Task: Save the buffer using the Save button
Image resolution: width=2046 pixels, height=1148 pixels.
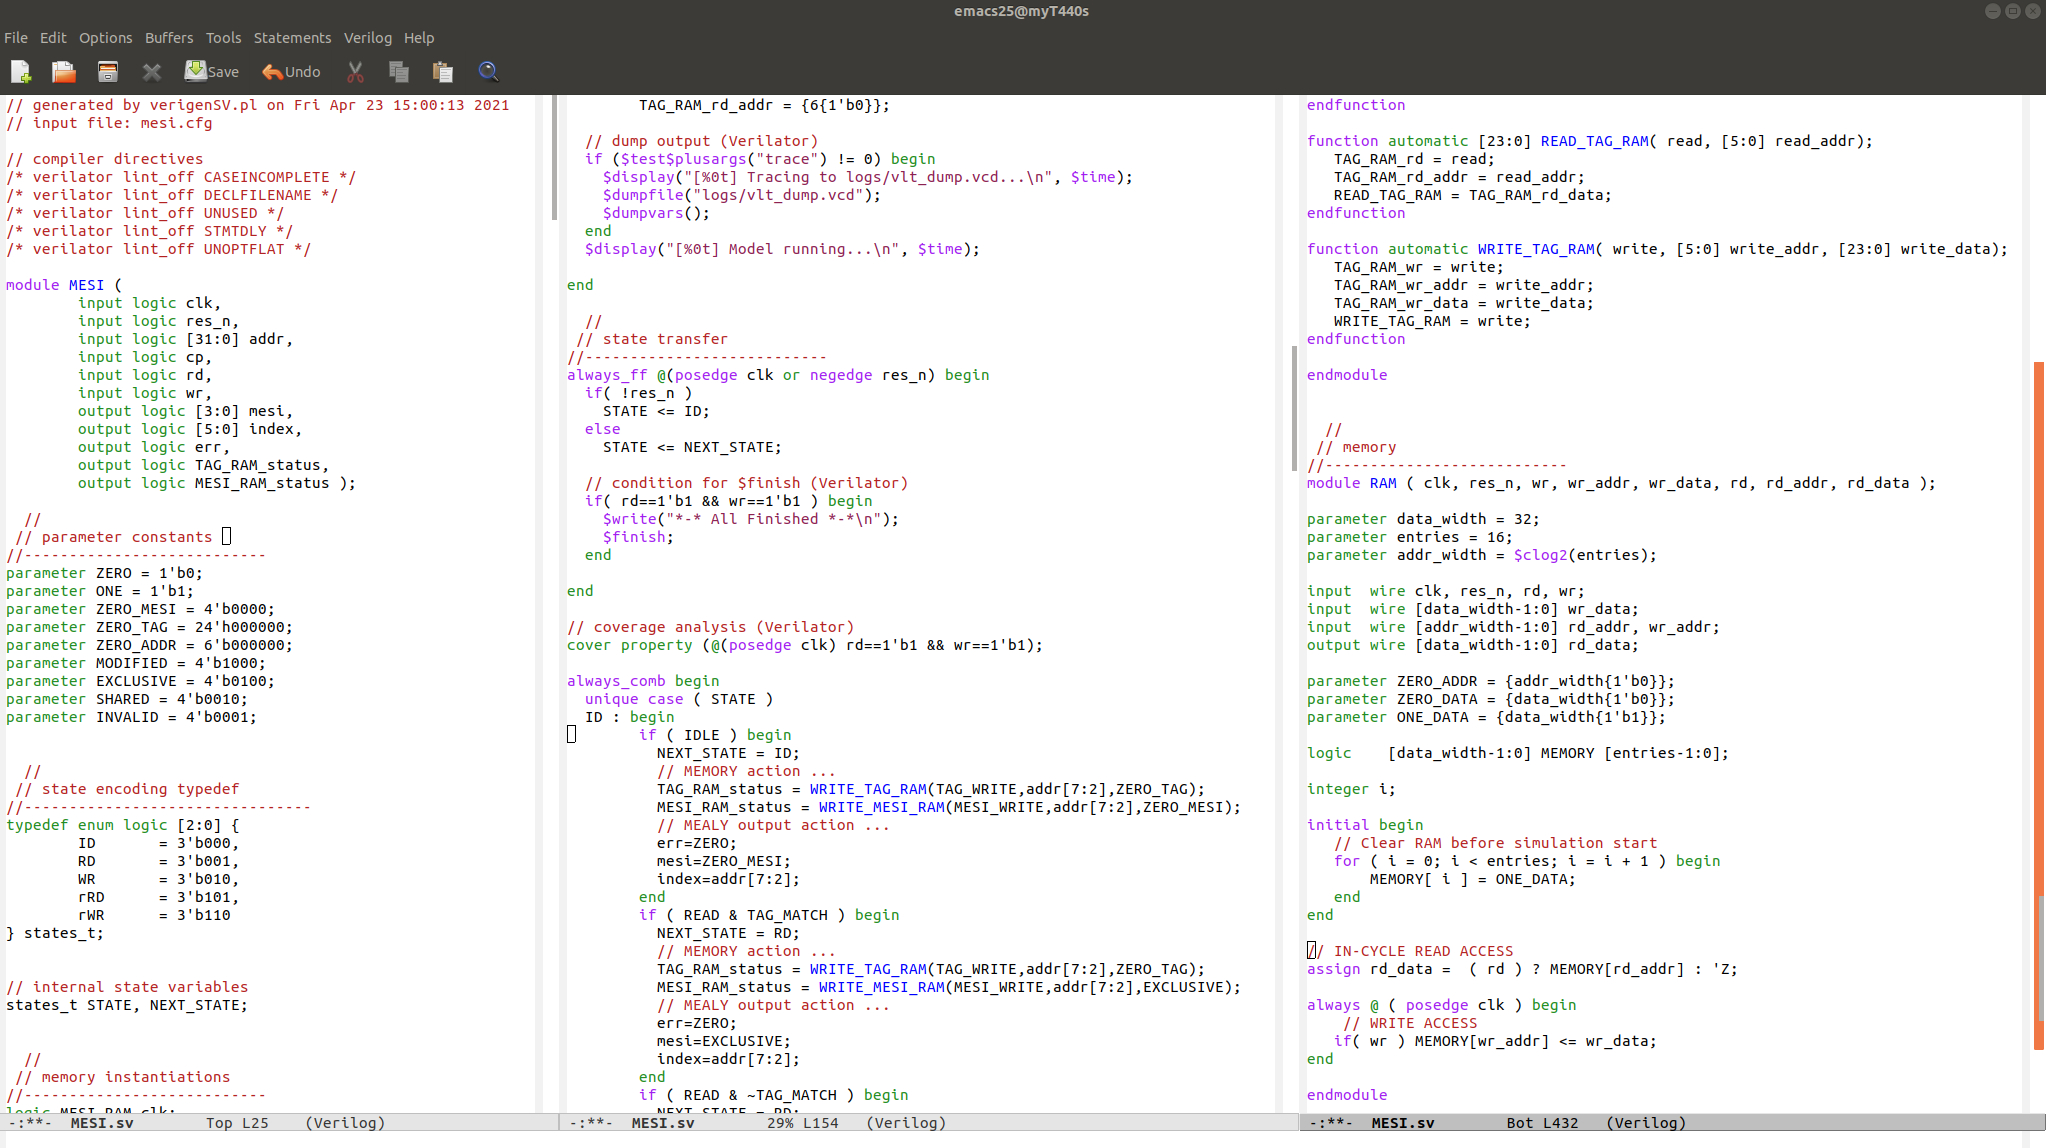Action: click(x=212, y=71)
